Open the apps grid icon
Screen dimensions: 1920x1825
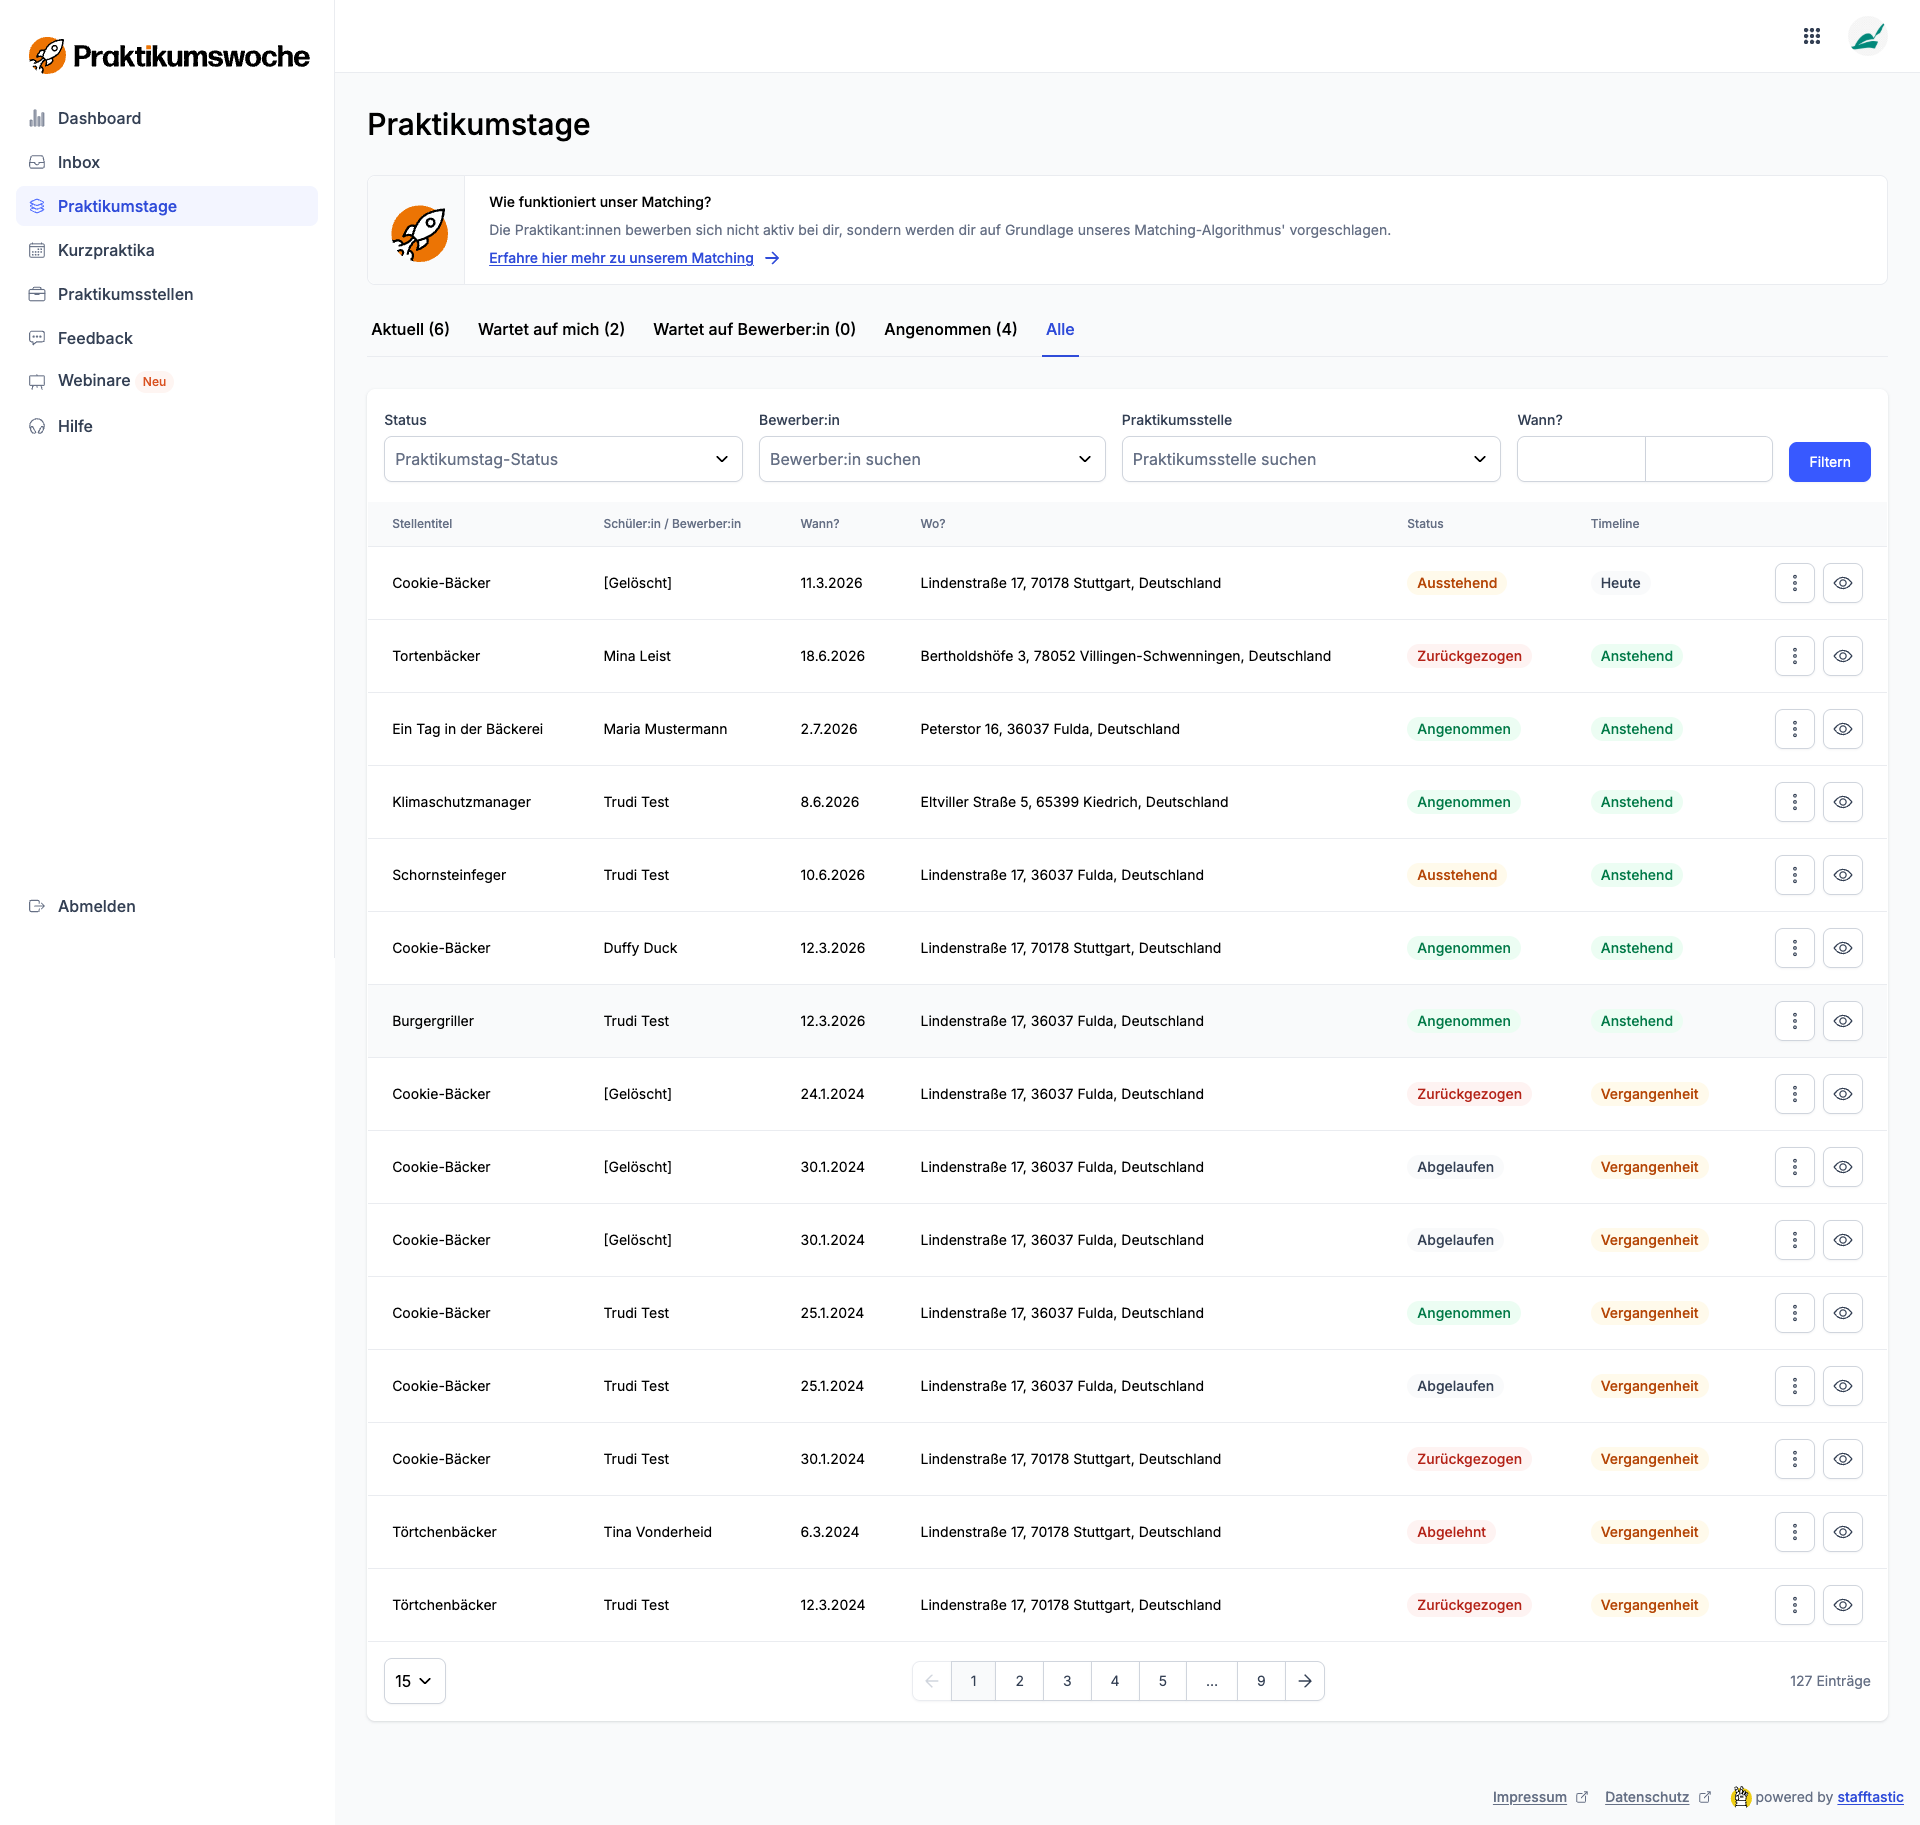click(x=1811, y=36)
